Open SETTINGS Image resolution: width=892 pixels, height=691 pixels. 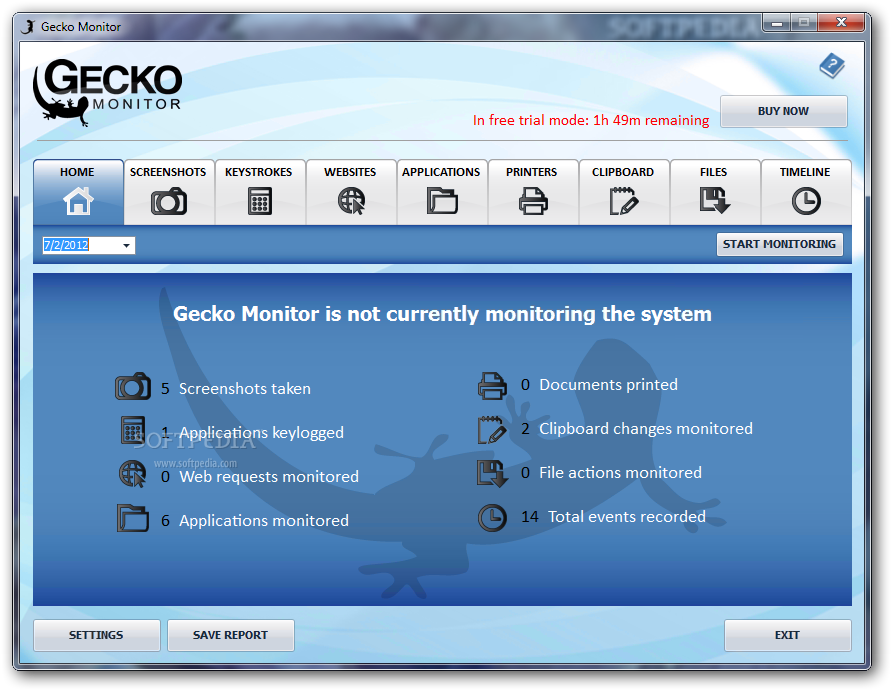97,635
